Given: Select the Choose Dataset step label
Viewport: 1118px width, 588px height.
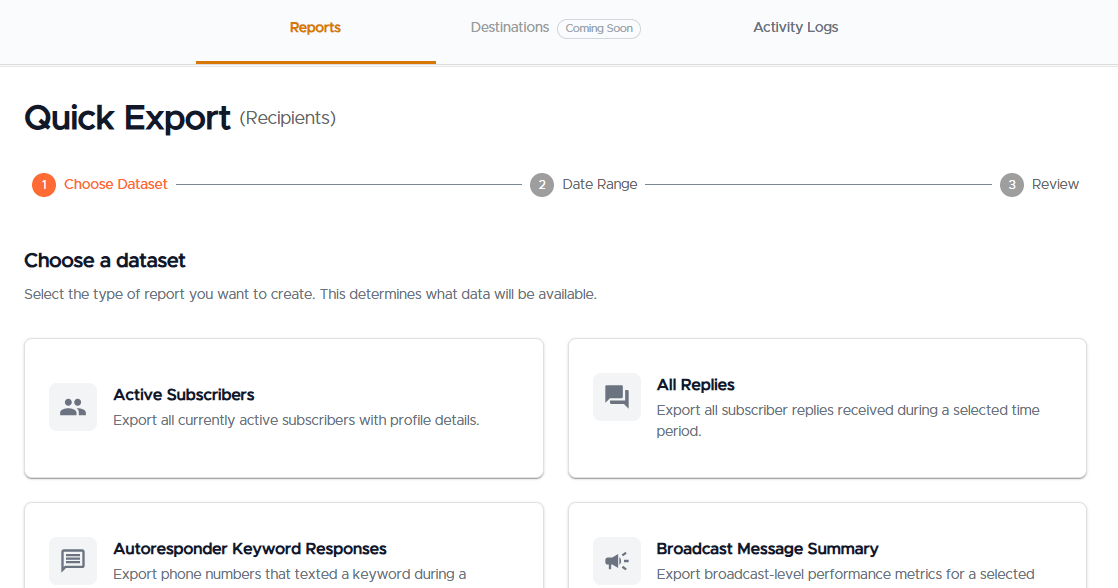Looking at the screenshot, I should tap(116, 185).
